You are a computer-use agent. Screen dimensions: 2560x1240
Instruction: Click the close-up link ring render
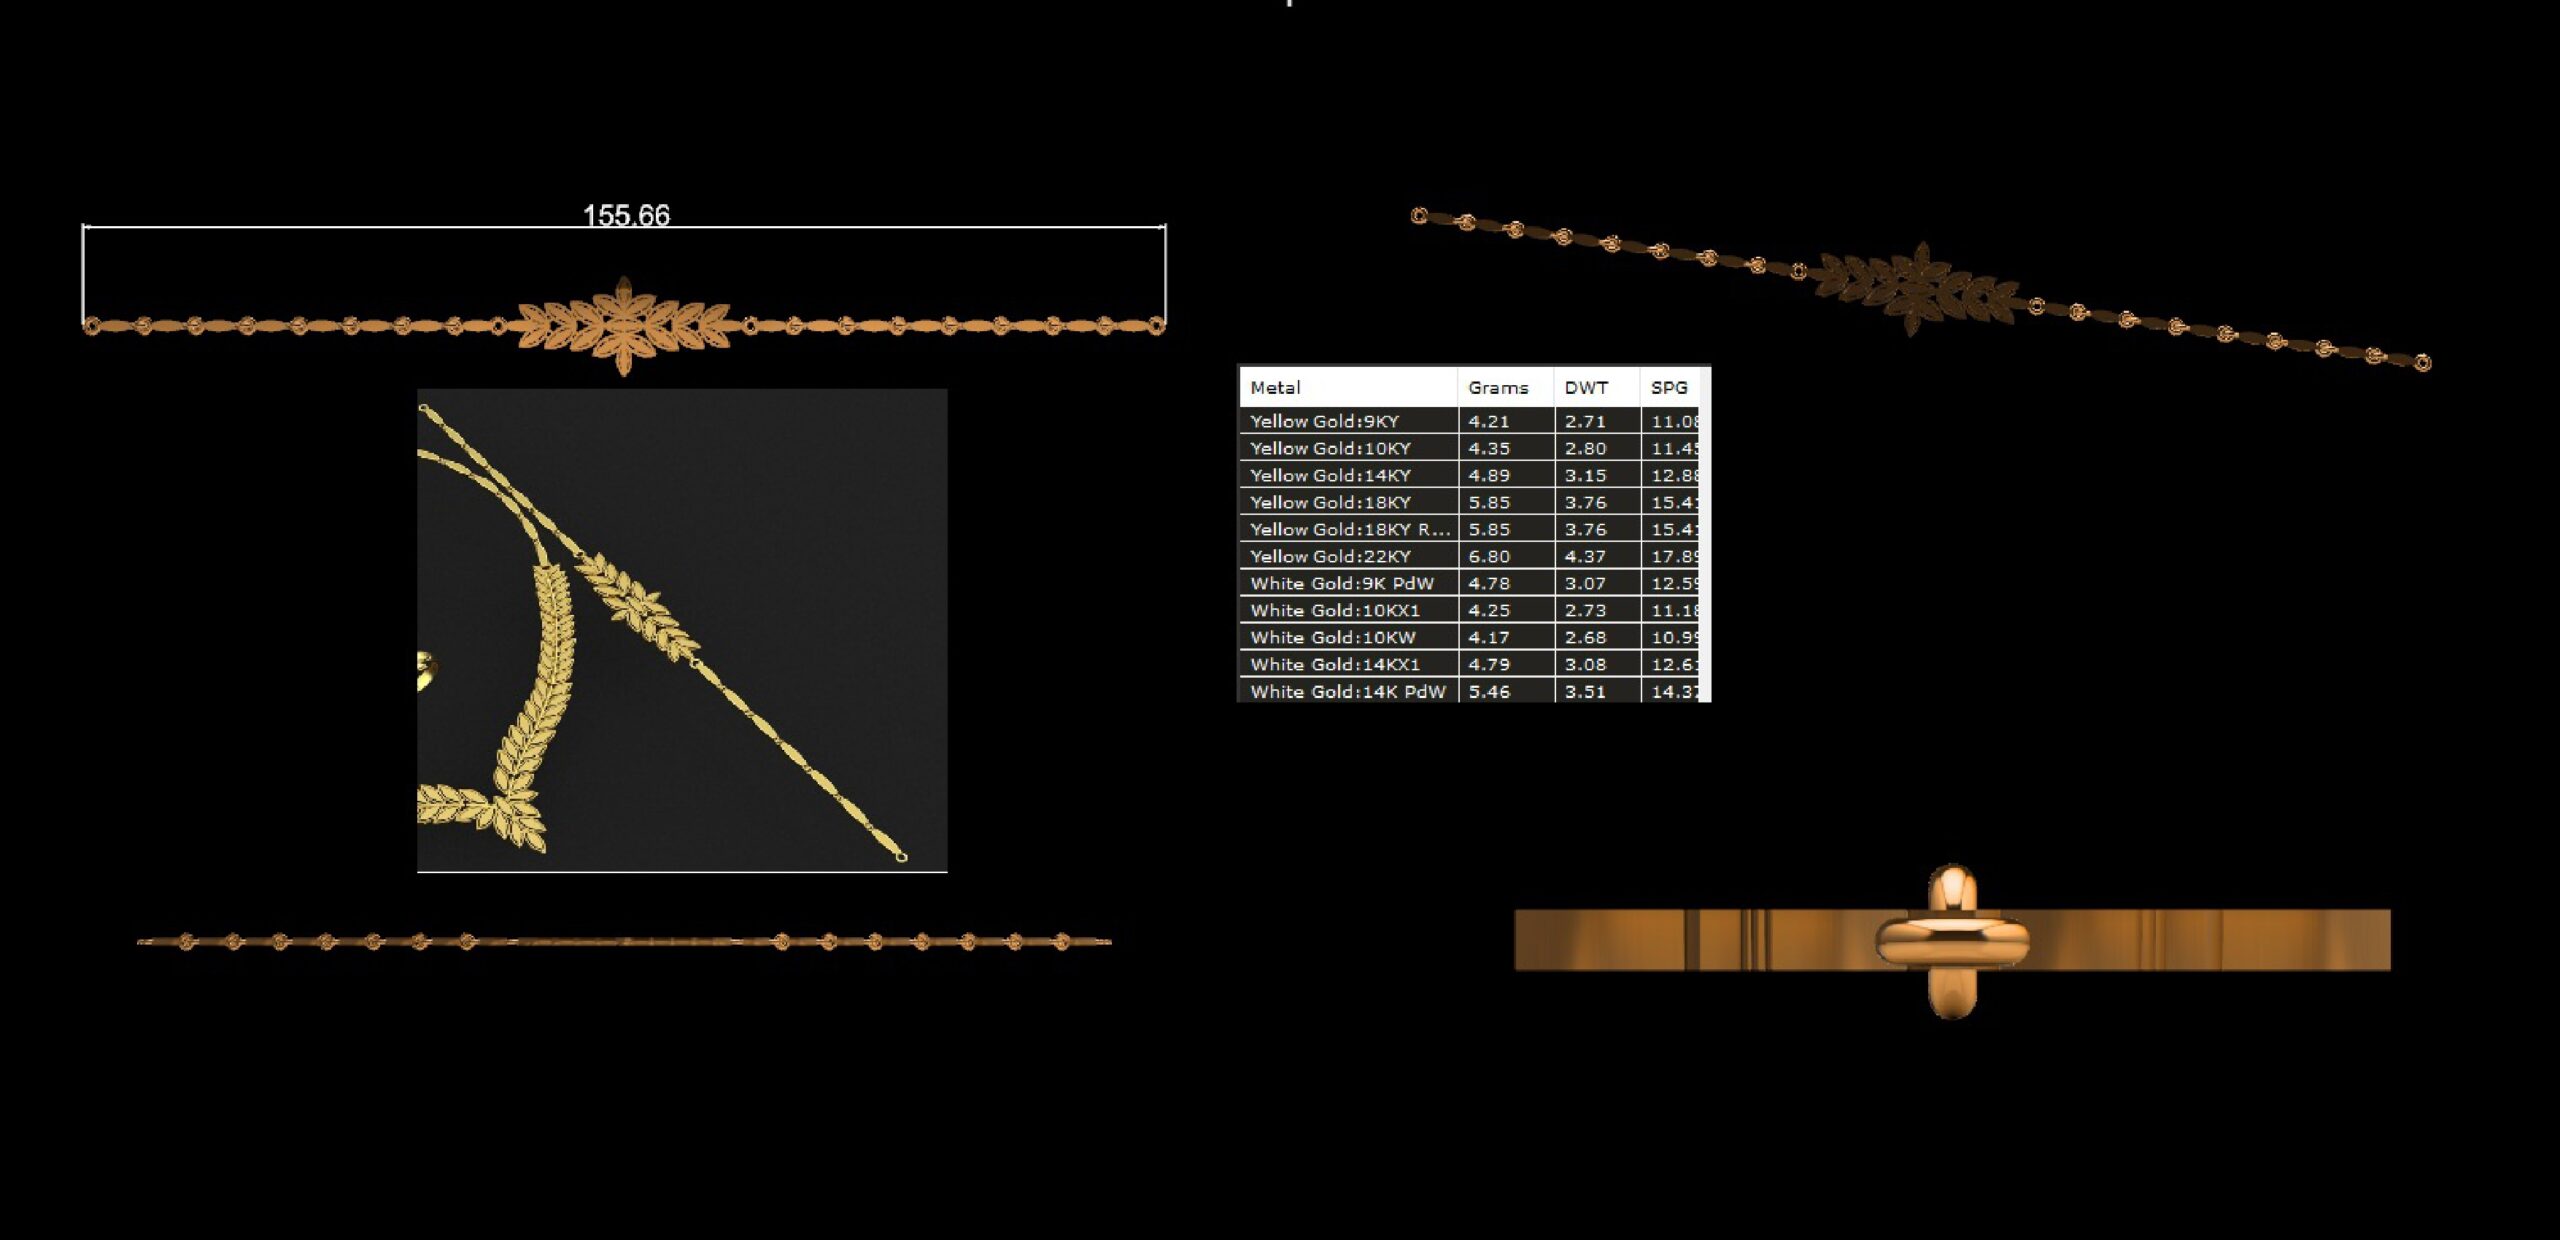pyautogui.click(x=1951, y=940)
